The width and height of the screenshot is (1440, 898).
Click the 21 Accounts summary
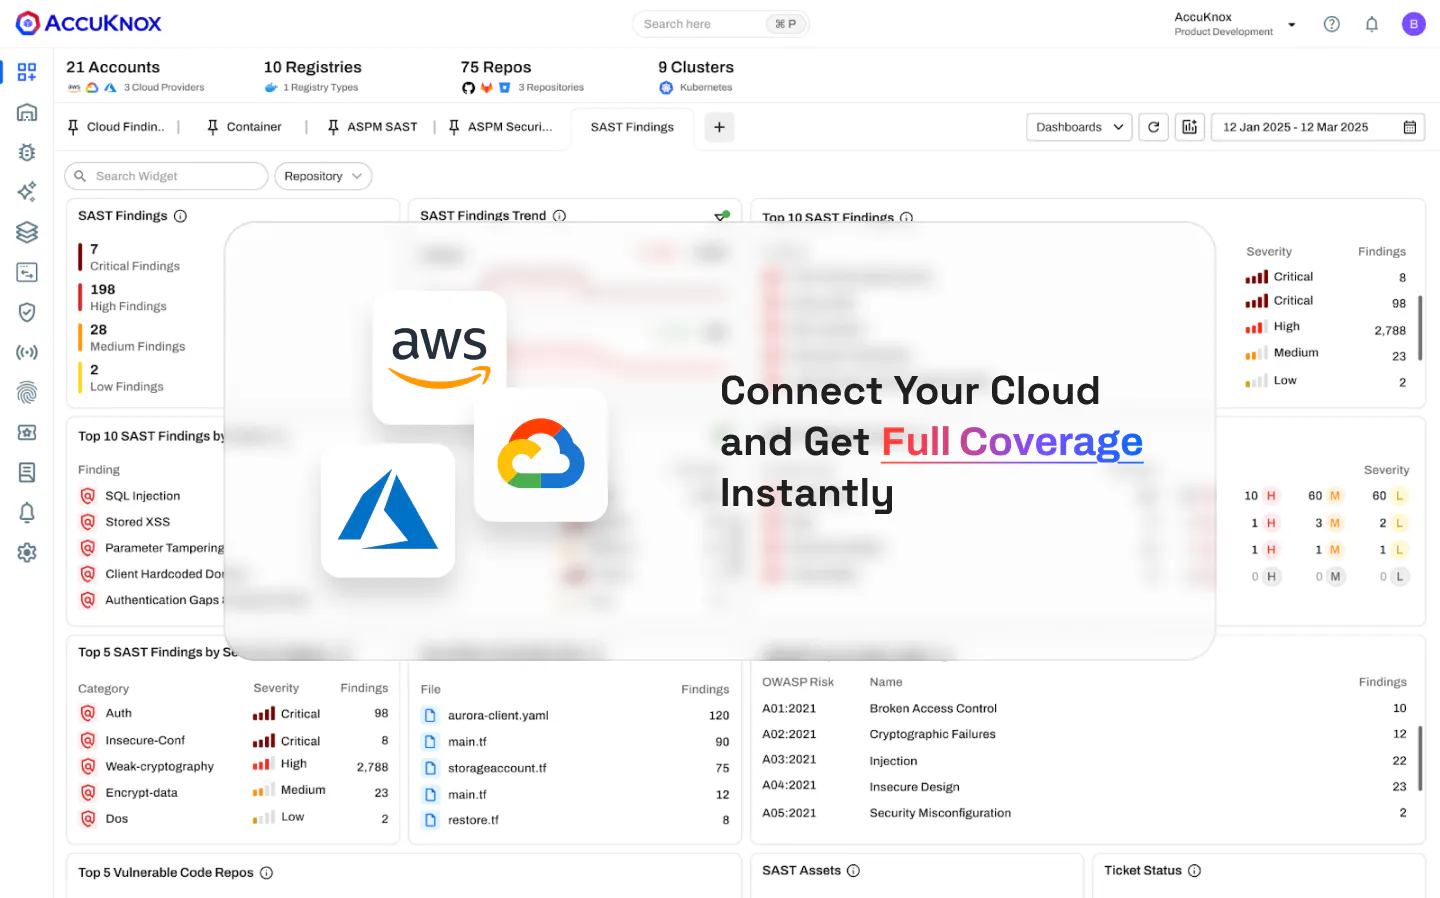point(135,76)
